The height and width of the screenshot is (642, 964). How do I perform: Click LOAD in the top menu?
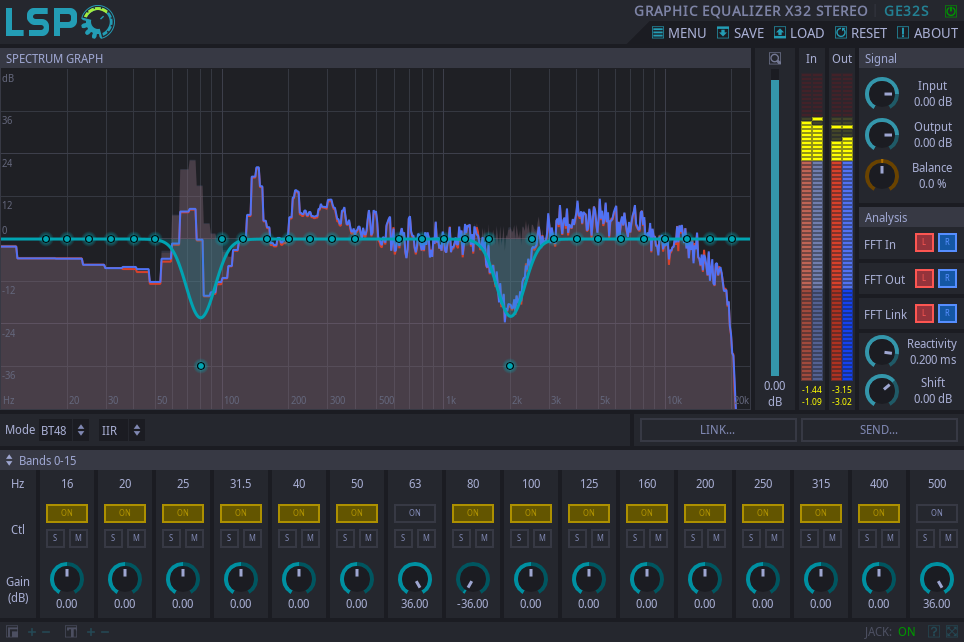click(799, 33)
